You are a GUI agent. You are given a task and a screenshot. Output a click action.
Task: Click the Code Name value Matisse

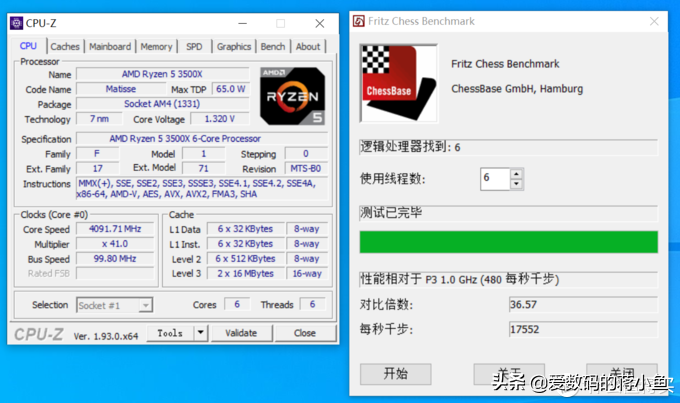(x=121, y=89)
